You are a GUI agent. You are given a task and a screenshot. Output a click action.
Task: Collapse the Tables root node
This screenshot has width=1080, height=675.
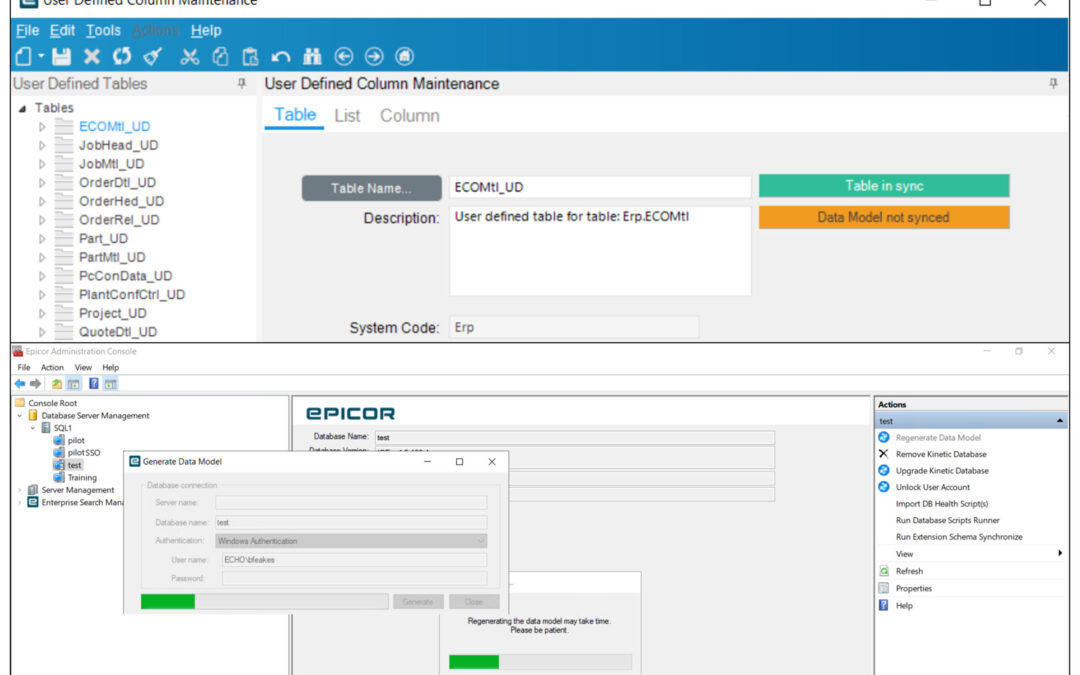[x=22, y=108]
